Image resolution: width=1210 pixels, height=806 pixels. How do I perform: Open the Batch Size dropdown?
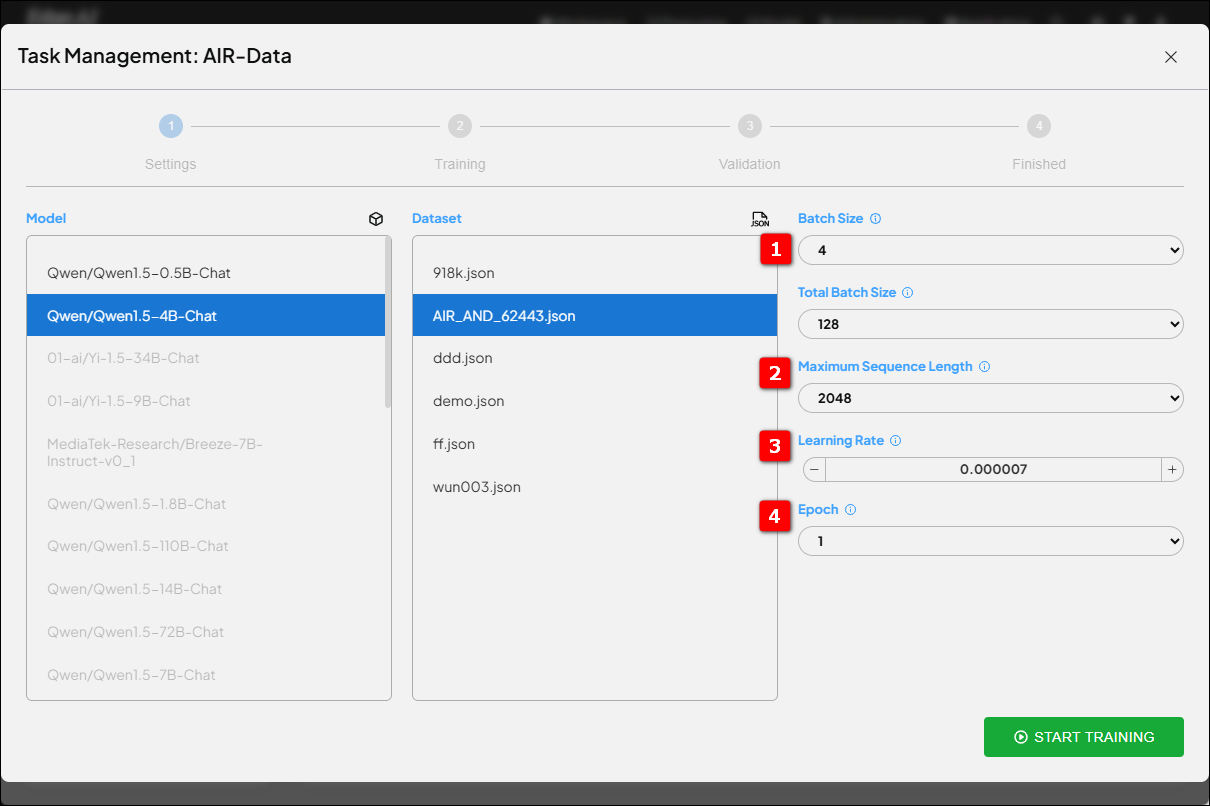(x=990, y=250)
